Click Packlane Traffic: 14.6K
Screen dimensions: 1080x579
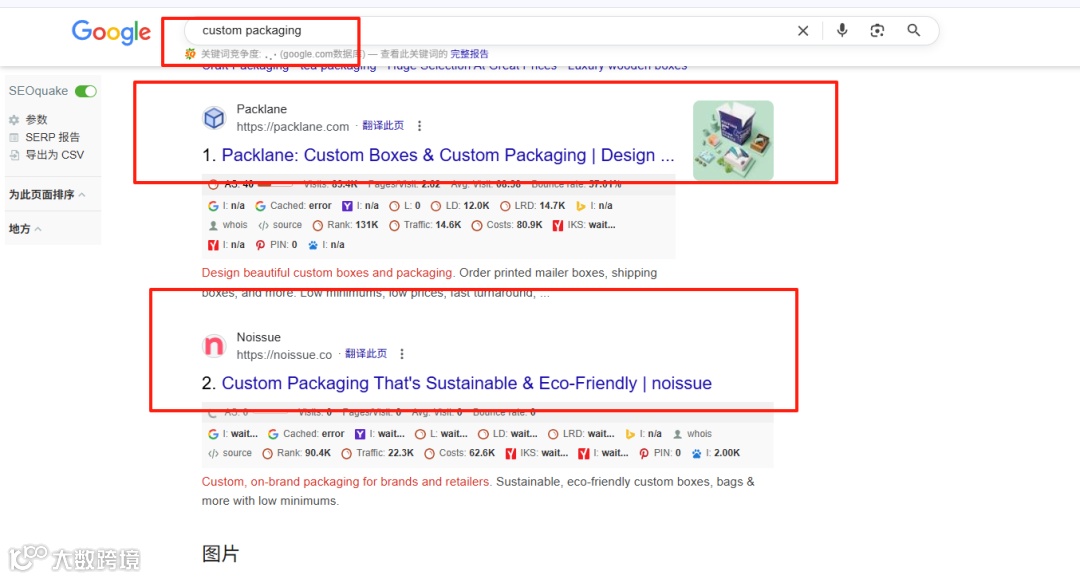(425, 225)
